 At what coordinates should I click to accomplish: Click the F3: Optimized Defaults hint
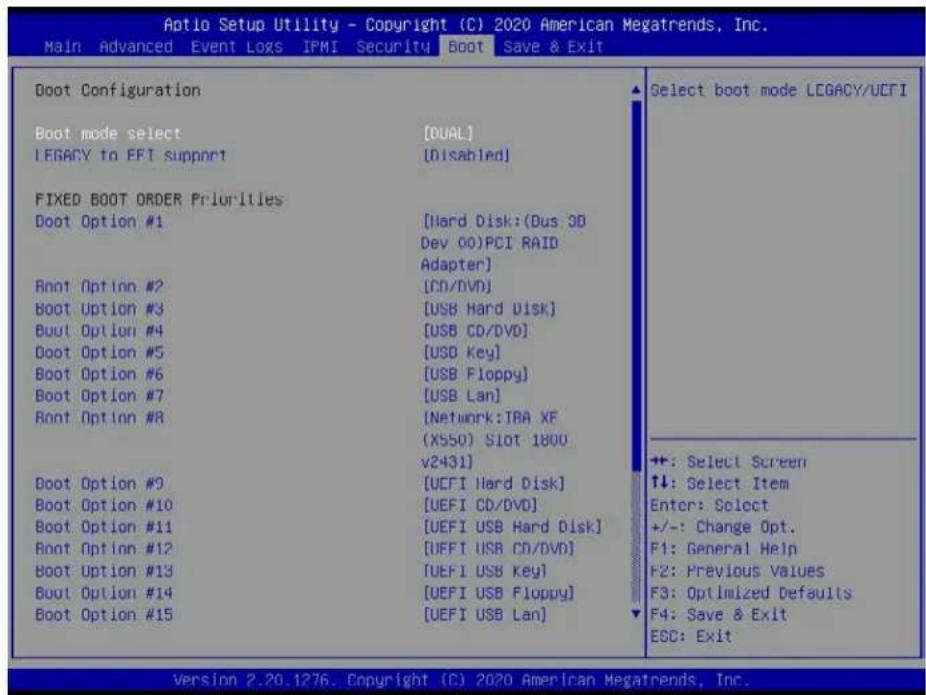pyautogui.click(x=751, y=593)
